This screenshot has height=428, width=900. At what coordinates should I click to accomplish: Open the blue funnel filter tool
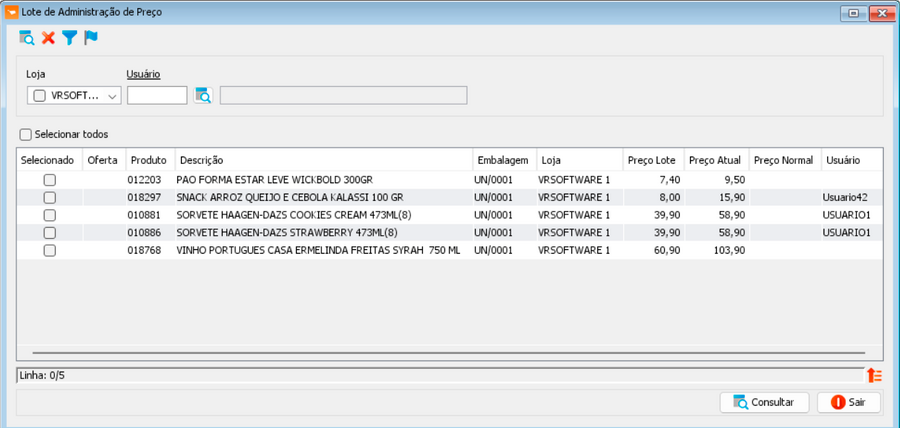coord(69,38)
